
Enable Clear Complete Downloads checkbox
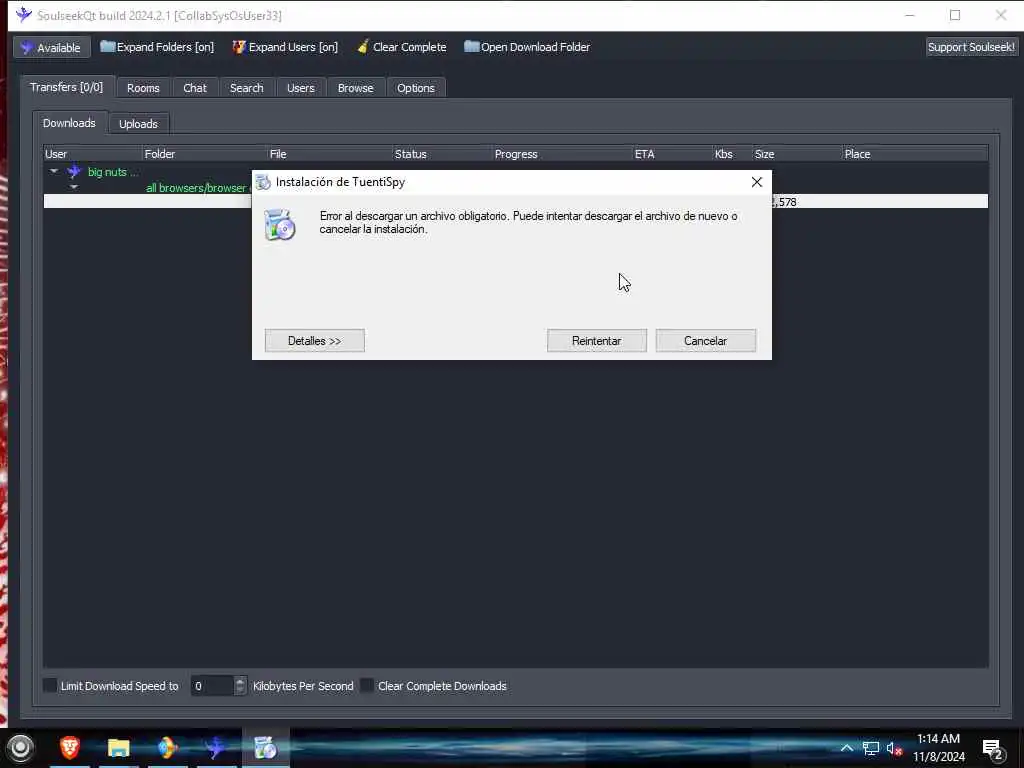click(368, 686)
